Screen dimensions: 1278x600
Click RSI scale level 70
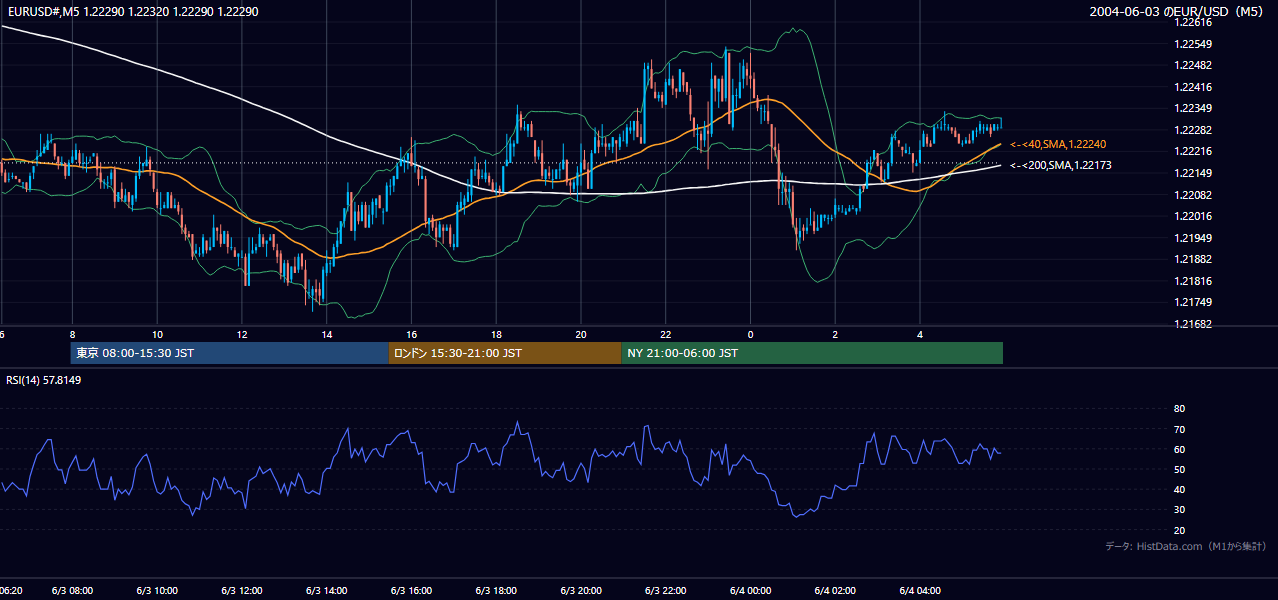coord(1179,429)
